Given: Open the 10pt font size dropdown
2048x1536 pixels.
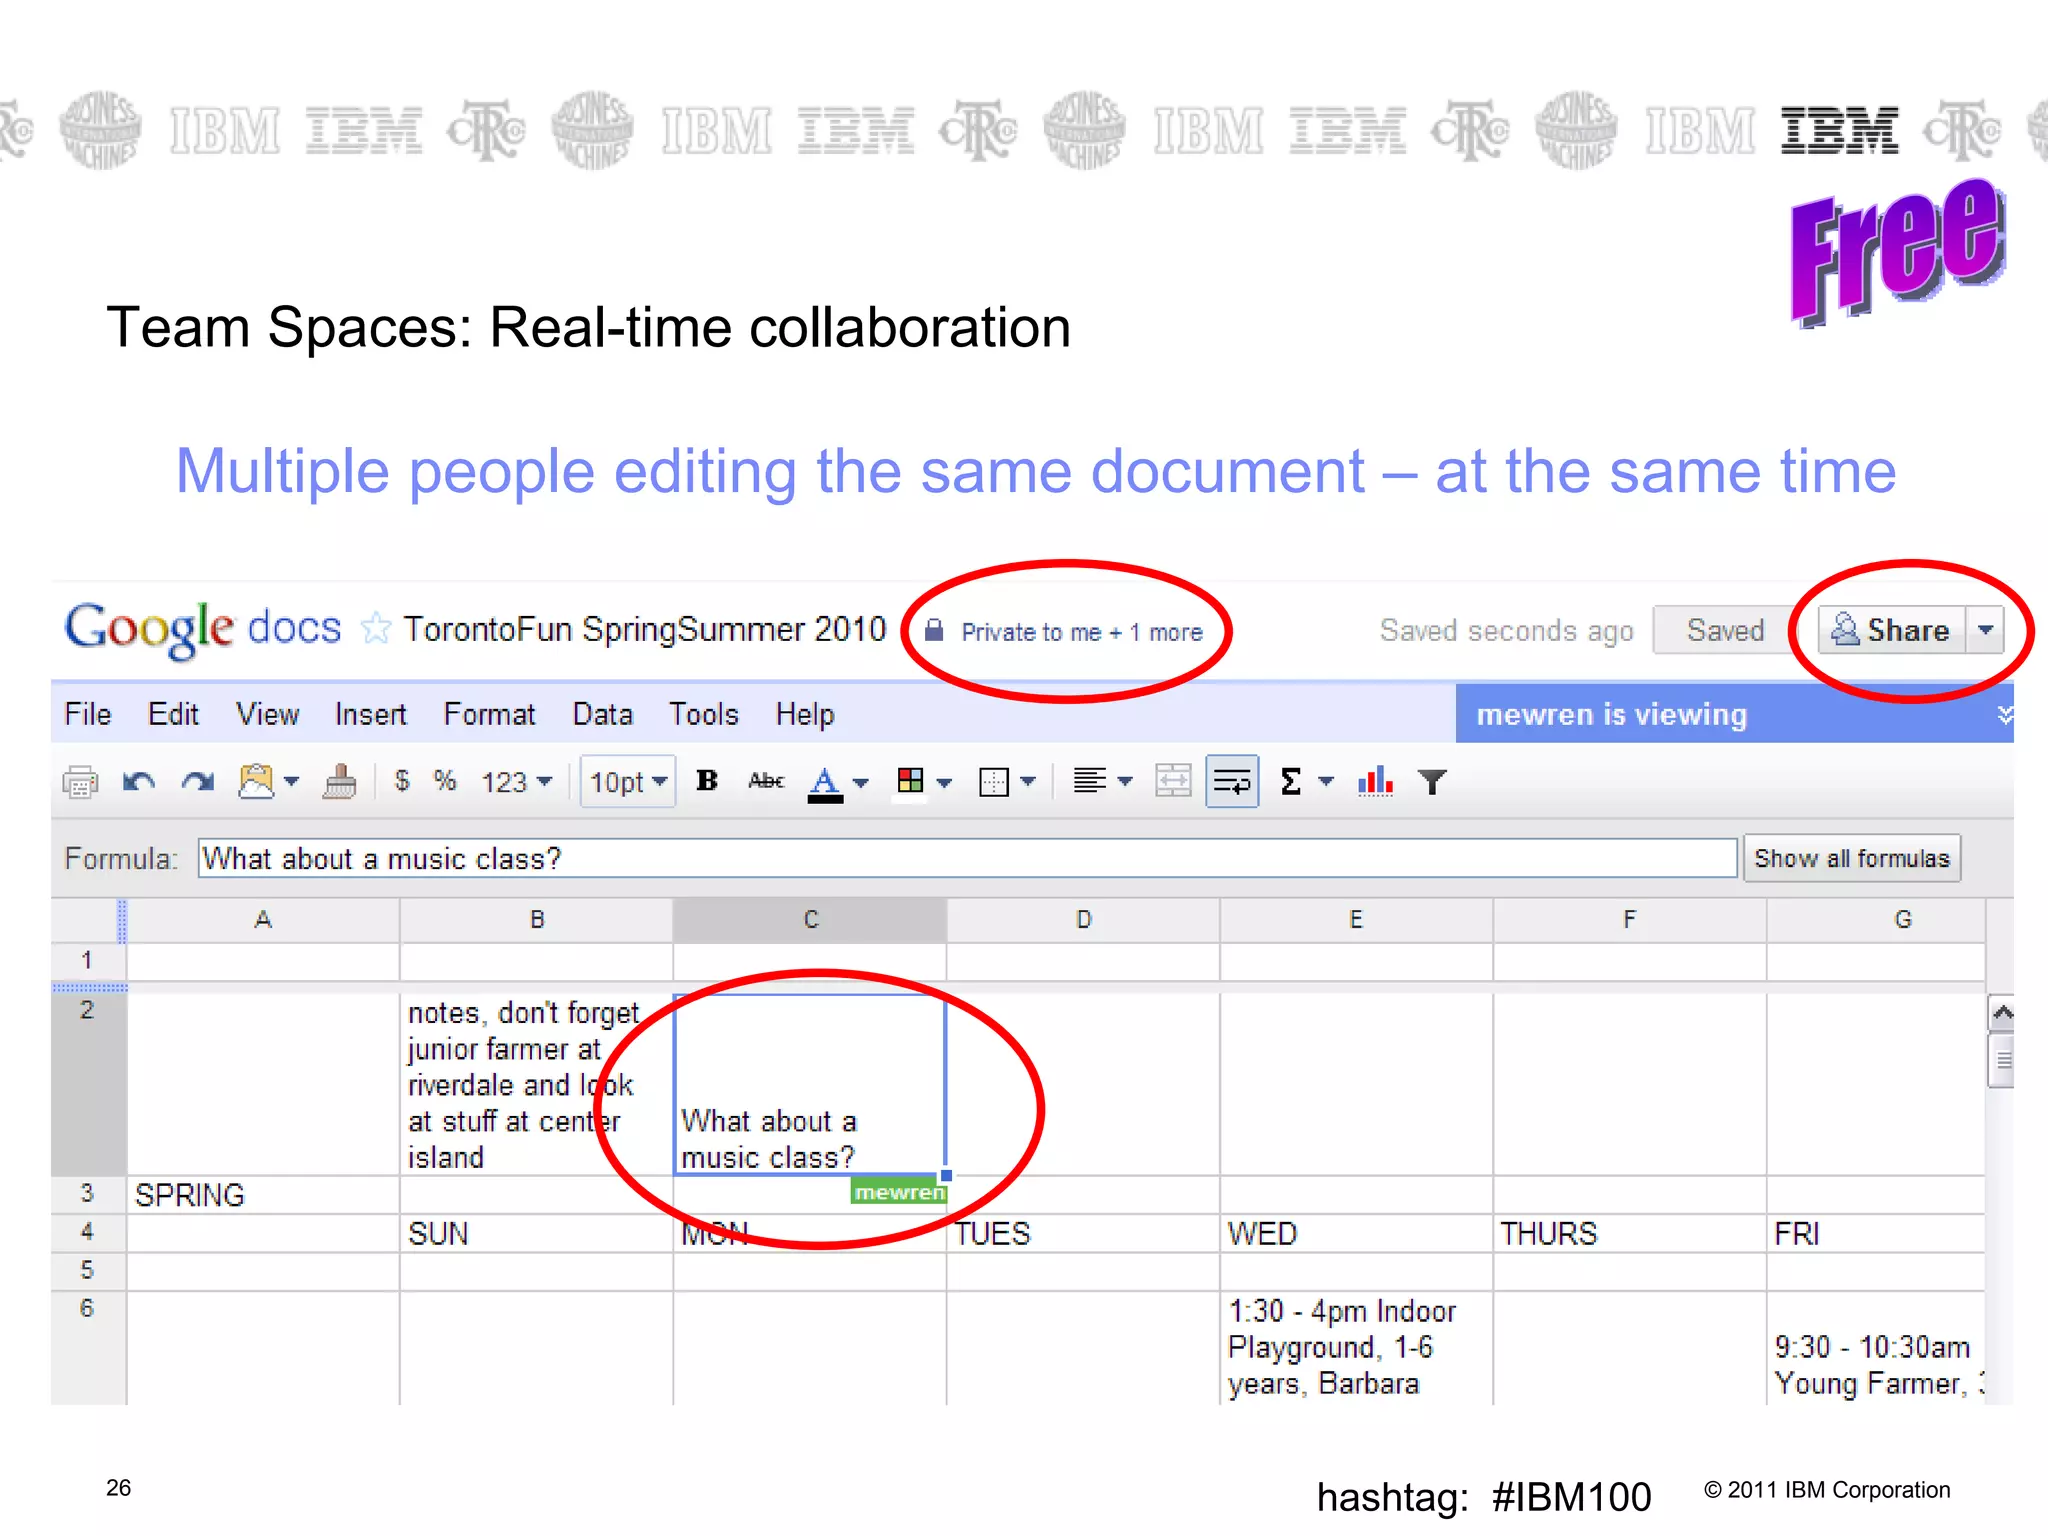Looking at the screenshot, I should tap(628, 781).
